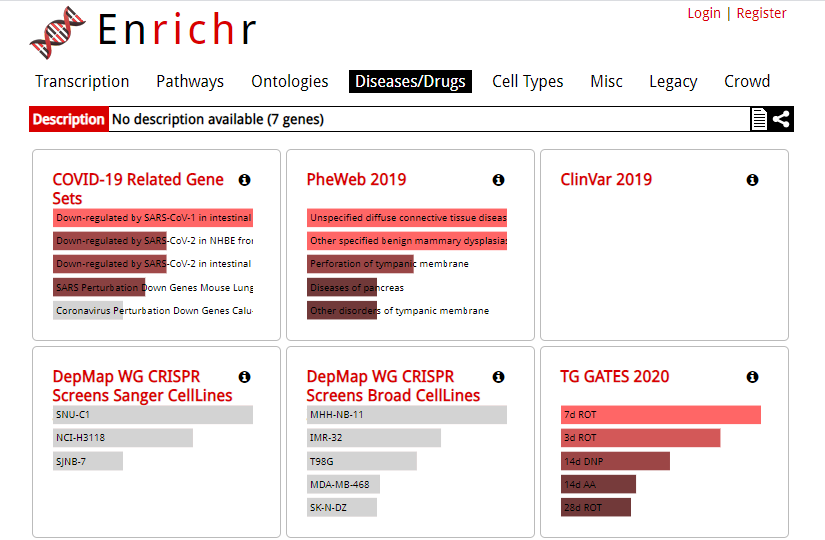Click the Enrichr title text
Image resolution: width=825 pixels, height=540 pixels.
pos(177,29)
